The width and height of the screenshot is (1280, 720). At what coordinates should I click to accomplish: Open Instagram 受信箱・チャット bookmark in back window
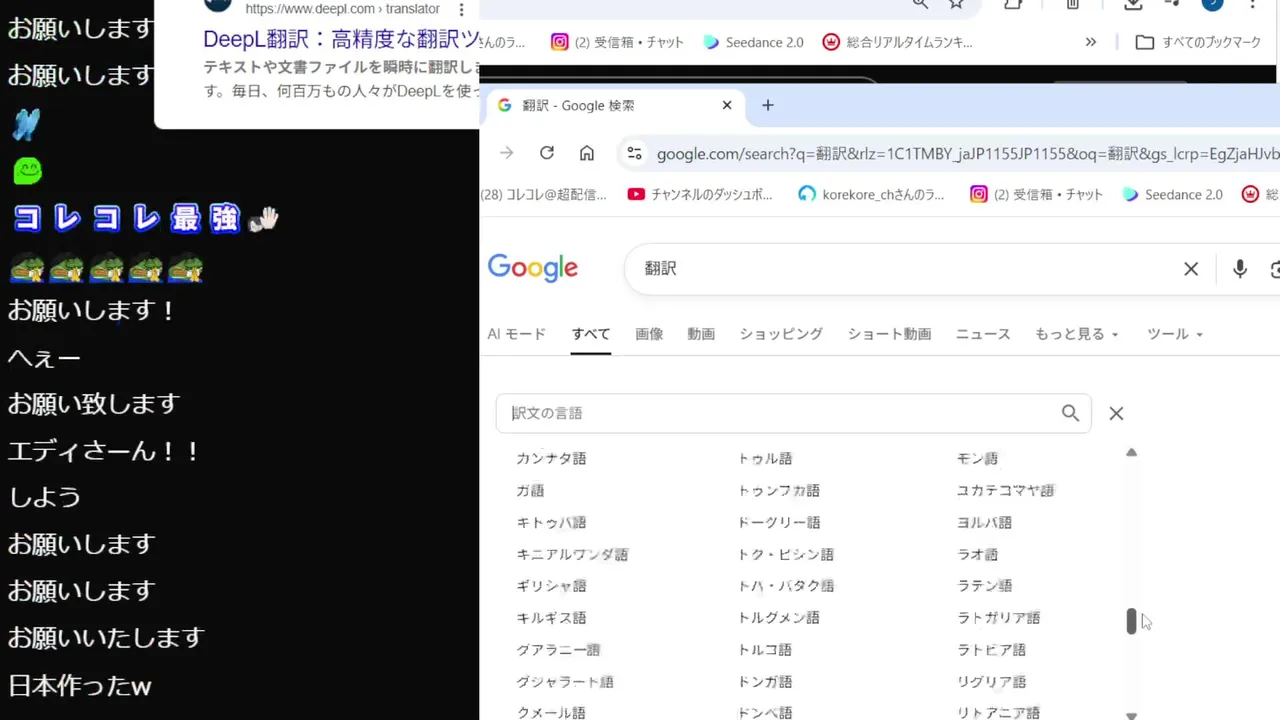618,42
